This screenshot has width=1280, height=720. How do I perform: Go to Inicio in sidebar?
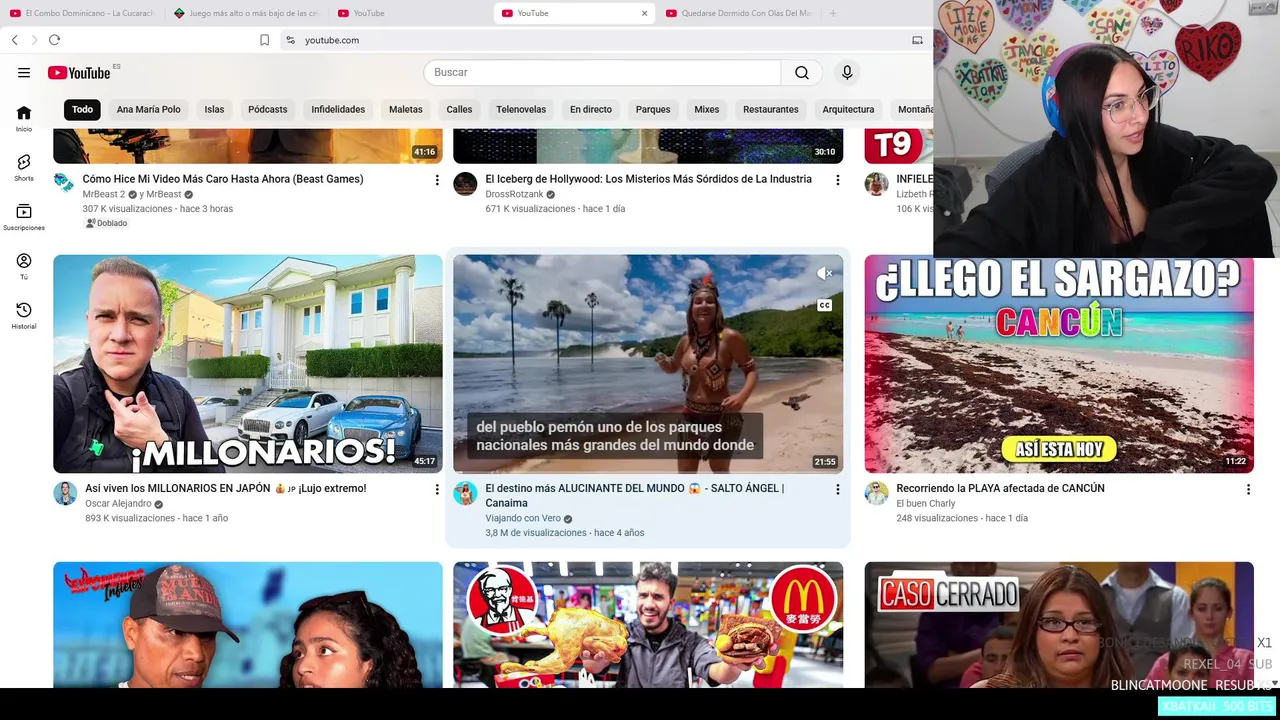[x=24, y=118]
